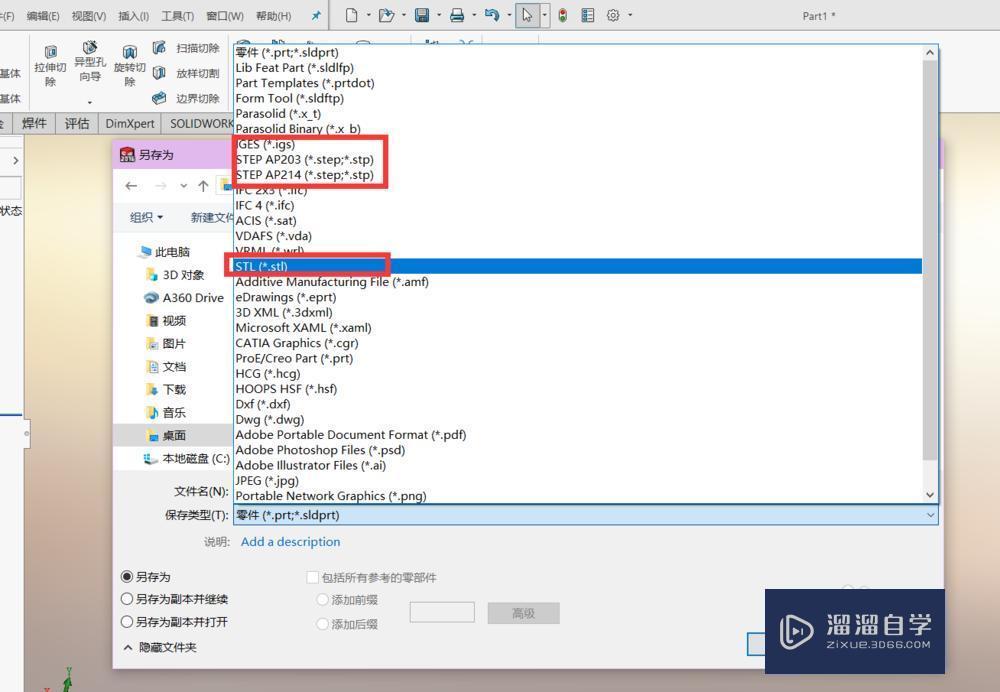Select the 边界切除 boundary cut tool
Viewport: 1000px width, 692px height.
pyautogui.click(x=186, y=98)
